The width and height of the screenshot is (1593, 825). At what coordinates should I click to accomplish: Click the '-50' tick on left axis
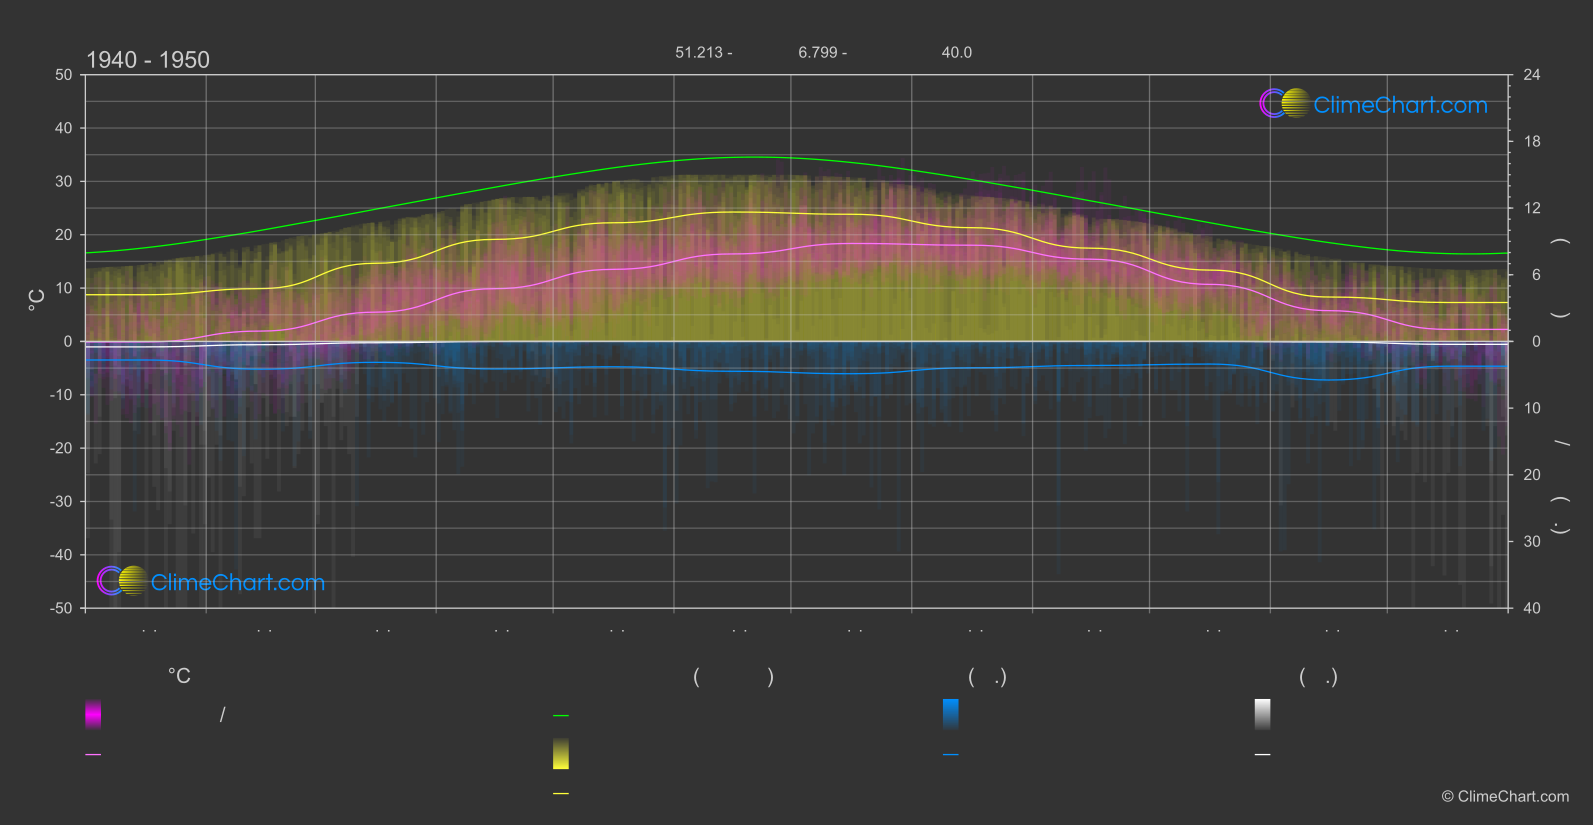(x=62, y=608)
